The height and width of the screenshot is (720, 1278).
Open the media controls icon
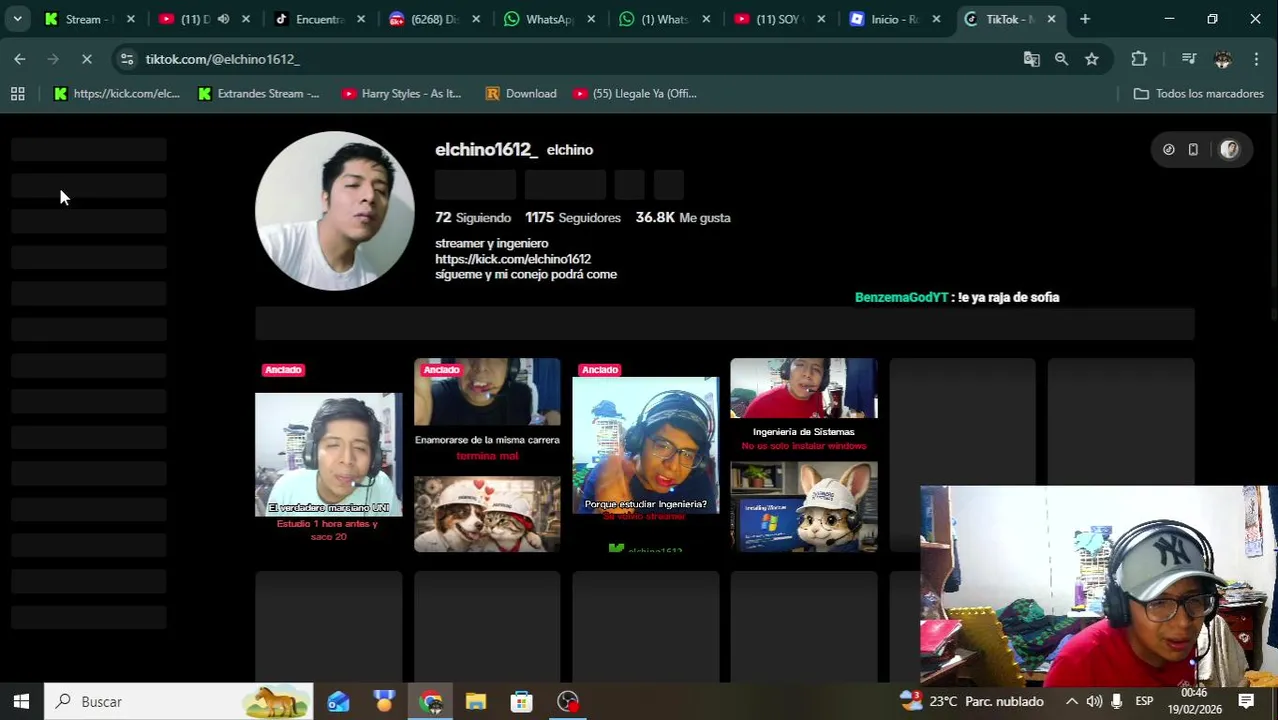(x=1188, y=59)
